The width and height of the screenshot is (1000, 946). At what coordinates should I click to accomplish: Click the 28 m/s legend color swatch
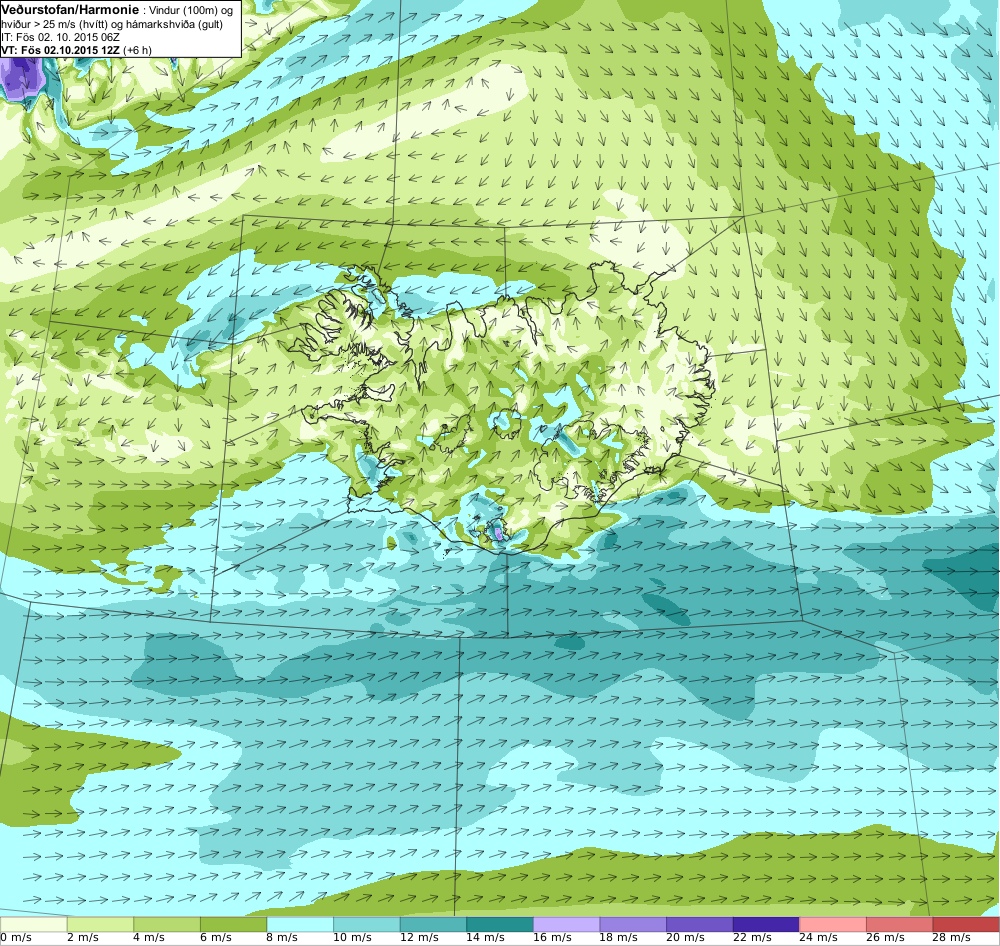pyautogui.click(x=966, y=924)
